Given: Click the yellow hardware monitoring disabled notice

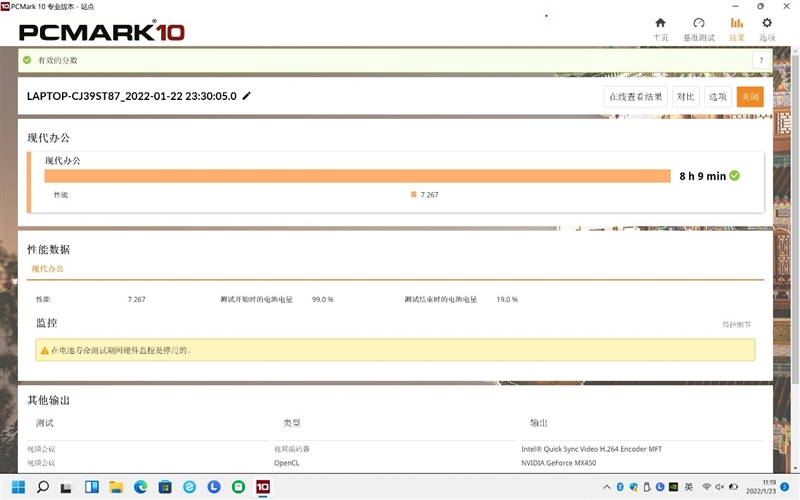Looking at the screenshot, I should tap(395, 350).
